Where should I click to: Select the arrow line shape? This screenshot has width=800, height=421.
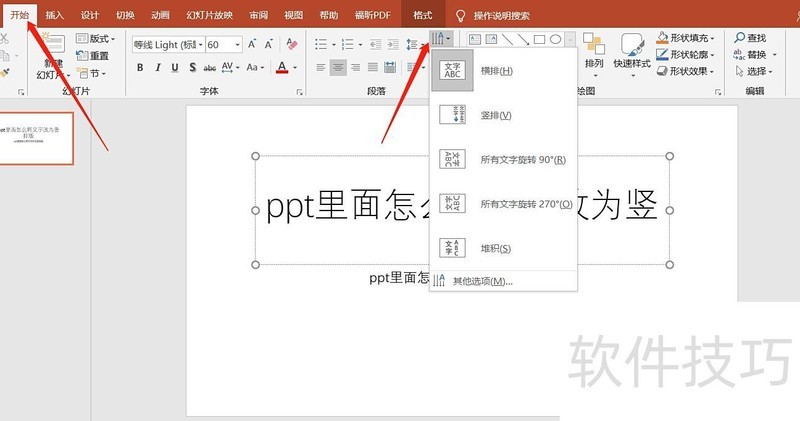point(523,39)
